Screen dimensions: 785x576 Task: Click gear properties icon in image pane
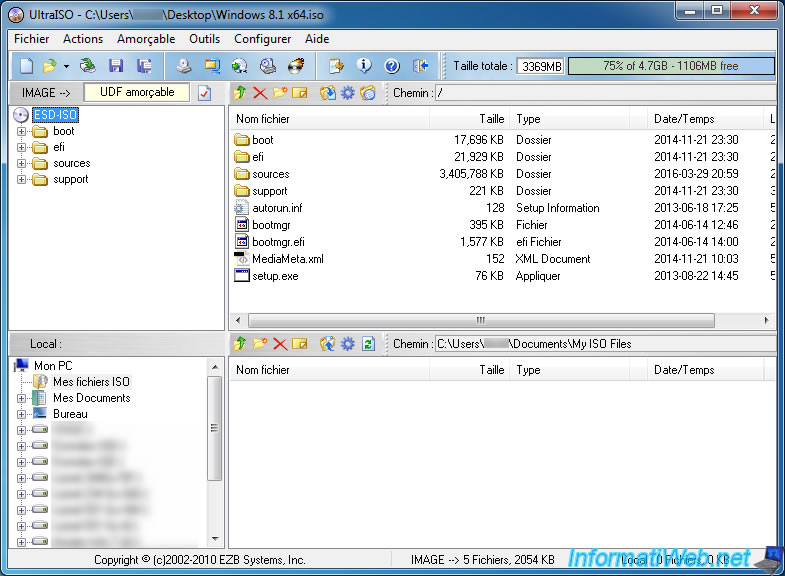pos(347,93)
